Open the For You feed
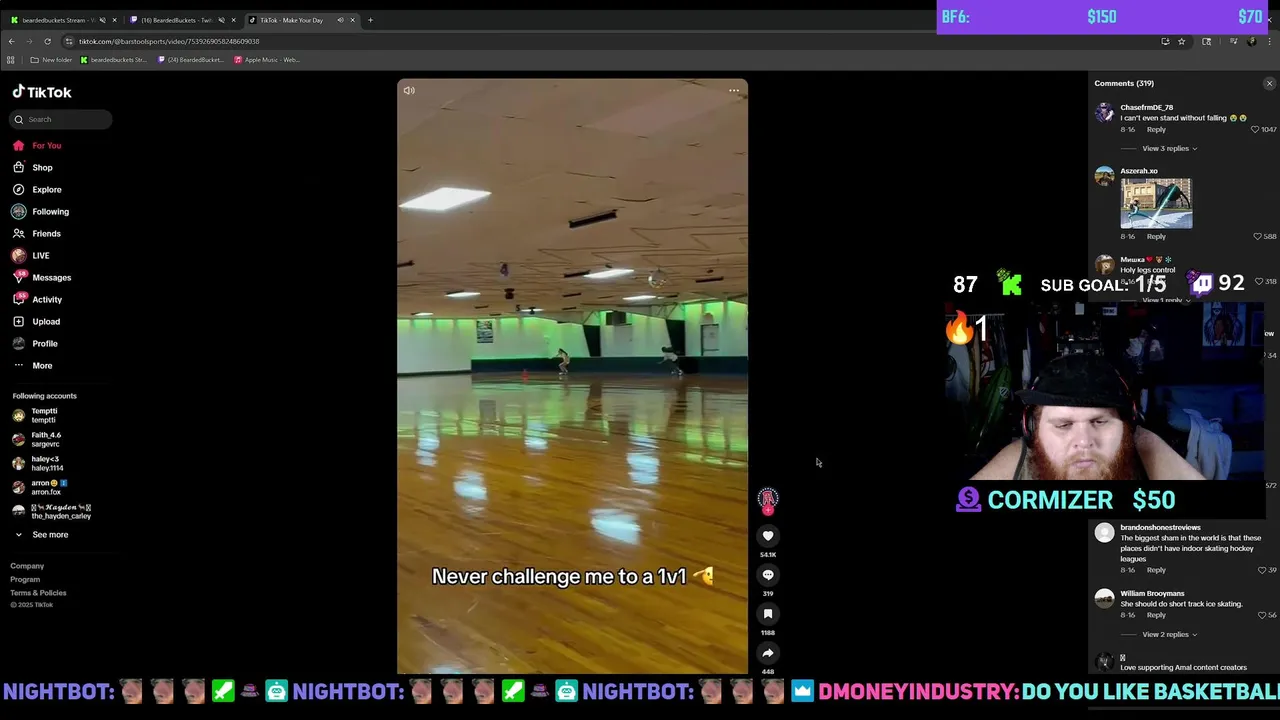 (37, 145)
